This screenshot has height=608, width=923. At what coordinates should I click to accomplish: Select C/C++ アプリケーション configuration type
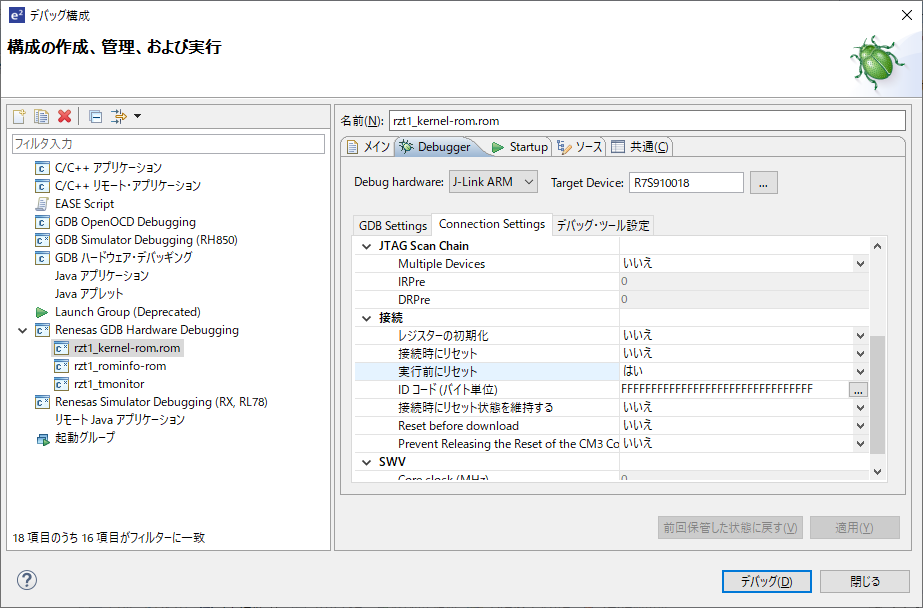click(108, 168)
